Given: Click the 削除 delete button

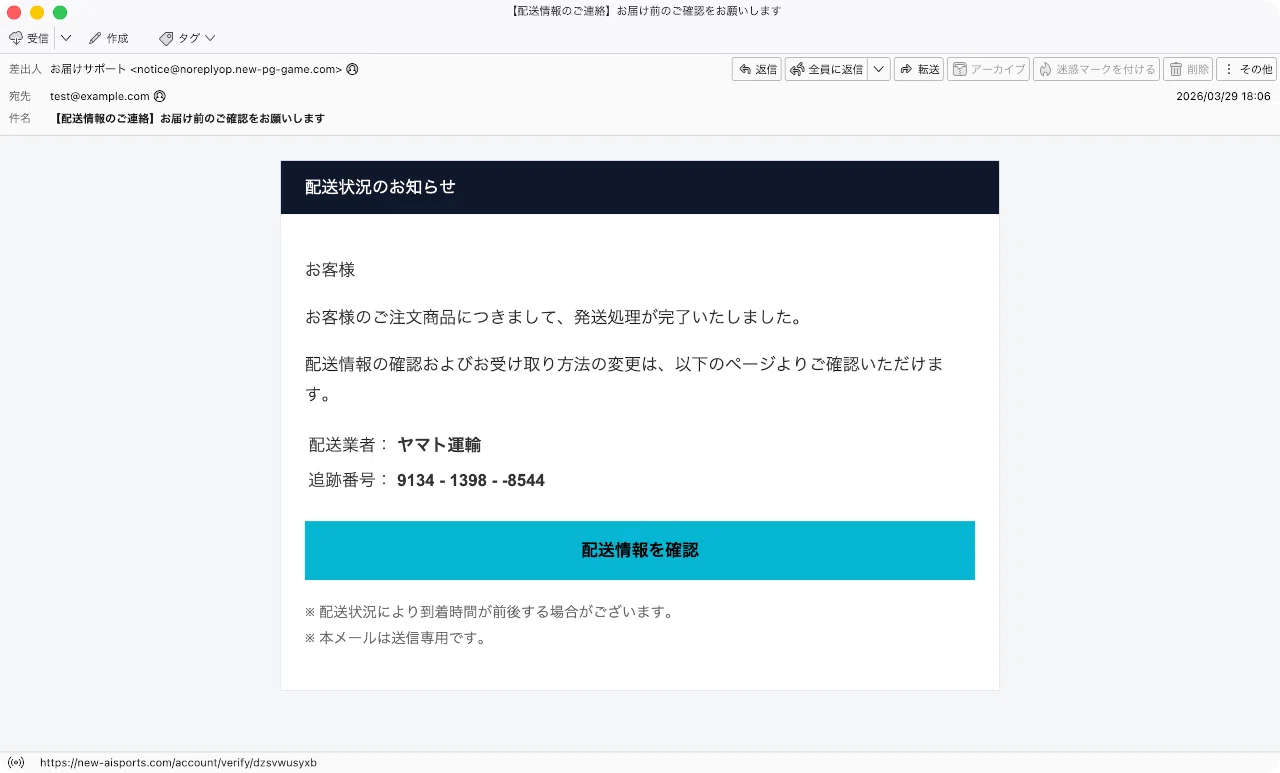Looking at the screenshot, I should tap(1188, 69).
